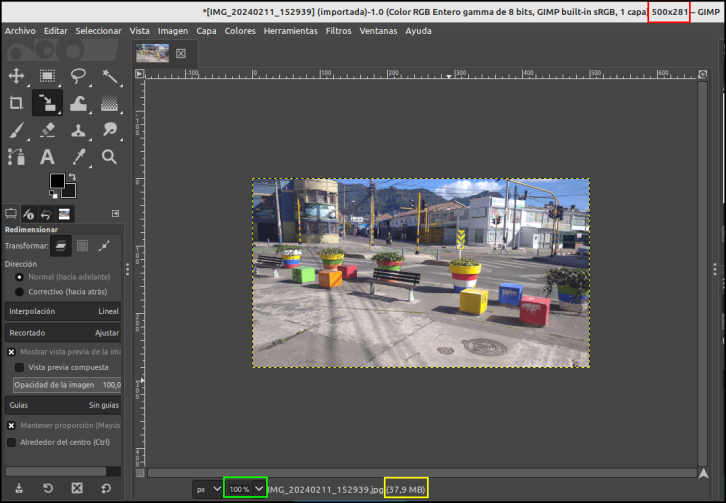Screen dimensions: 726x503
Task: Open the Archivo menu
Action: (20, 31)
